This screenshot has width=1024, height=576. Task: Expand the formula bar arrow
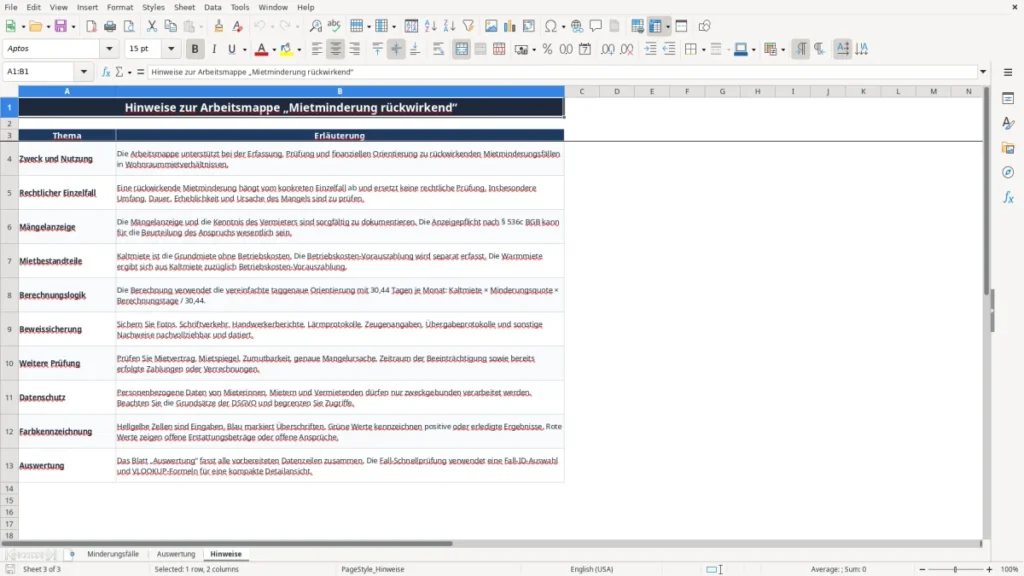(983, 72)
